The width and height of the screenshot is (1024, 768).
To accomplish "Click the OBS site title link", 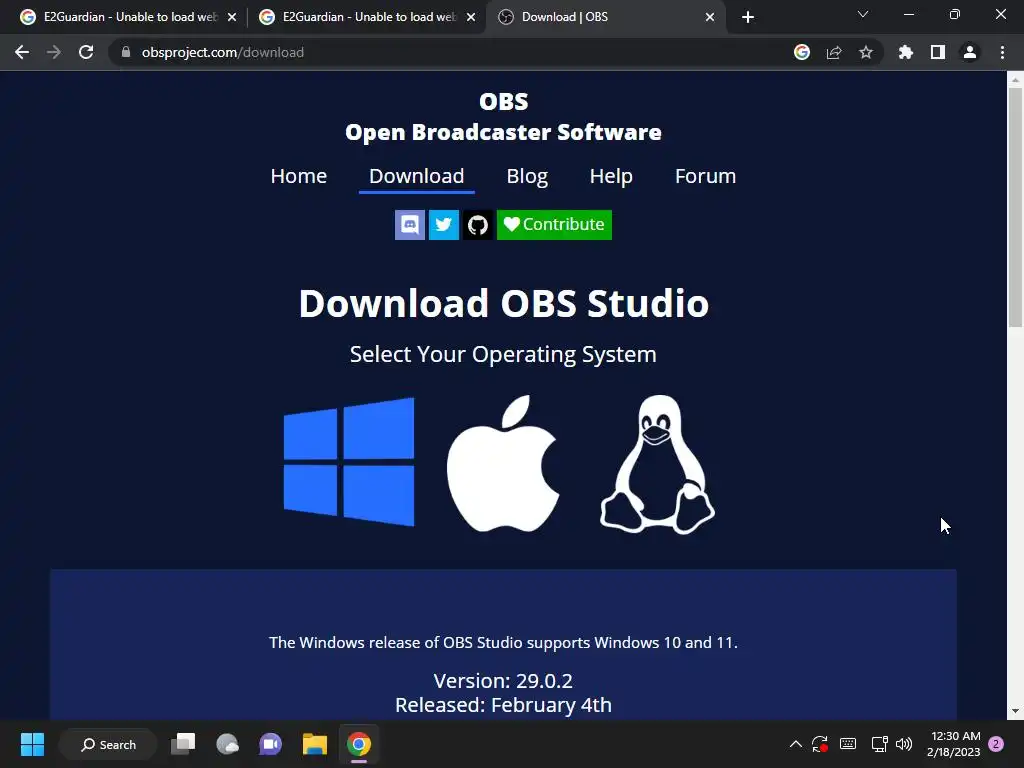I will pos(504,101).
